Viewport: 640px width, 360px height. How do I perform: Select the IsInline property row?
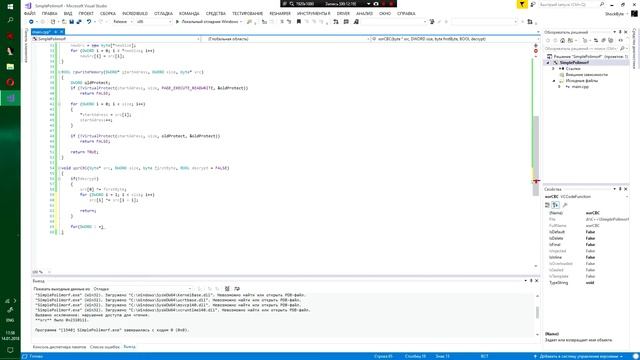tap(586, 257)
